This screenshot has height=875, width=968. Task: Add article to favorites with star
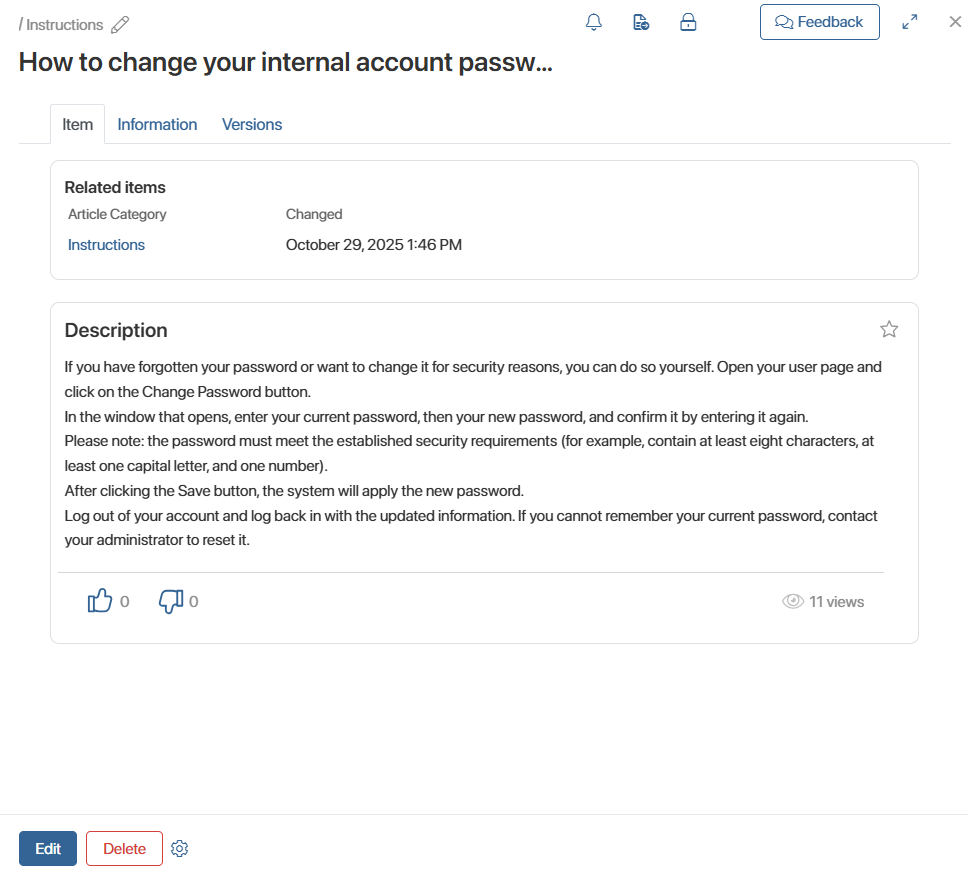click(x=889, y=329)
